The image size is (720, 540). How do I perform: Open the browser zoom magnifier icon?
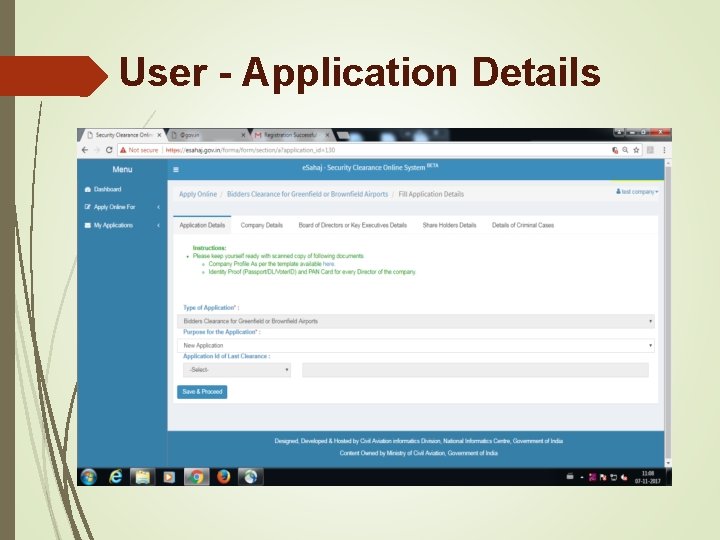pyautogui.click(x=625, y=150)
